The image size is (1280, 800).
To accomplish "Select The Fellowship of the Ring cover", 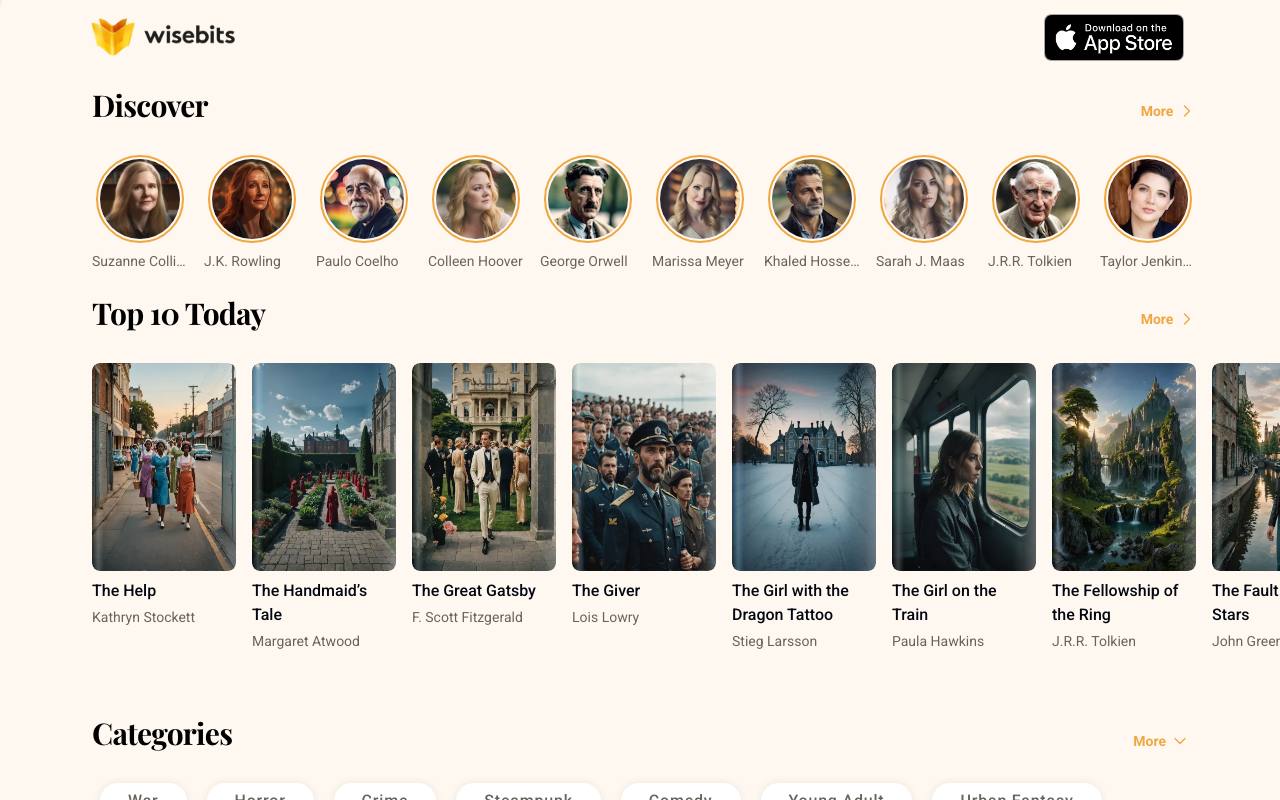I will pyautogui.click(x=1124, y=467).
